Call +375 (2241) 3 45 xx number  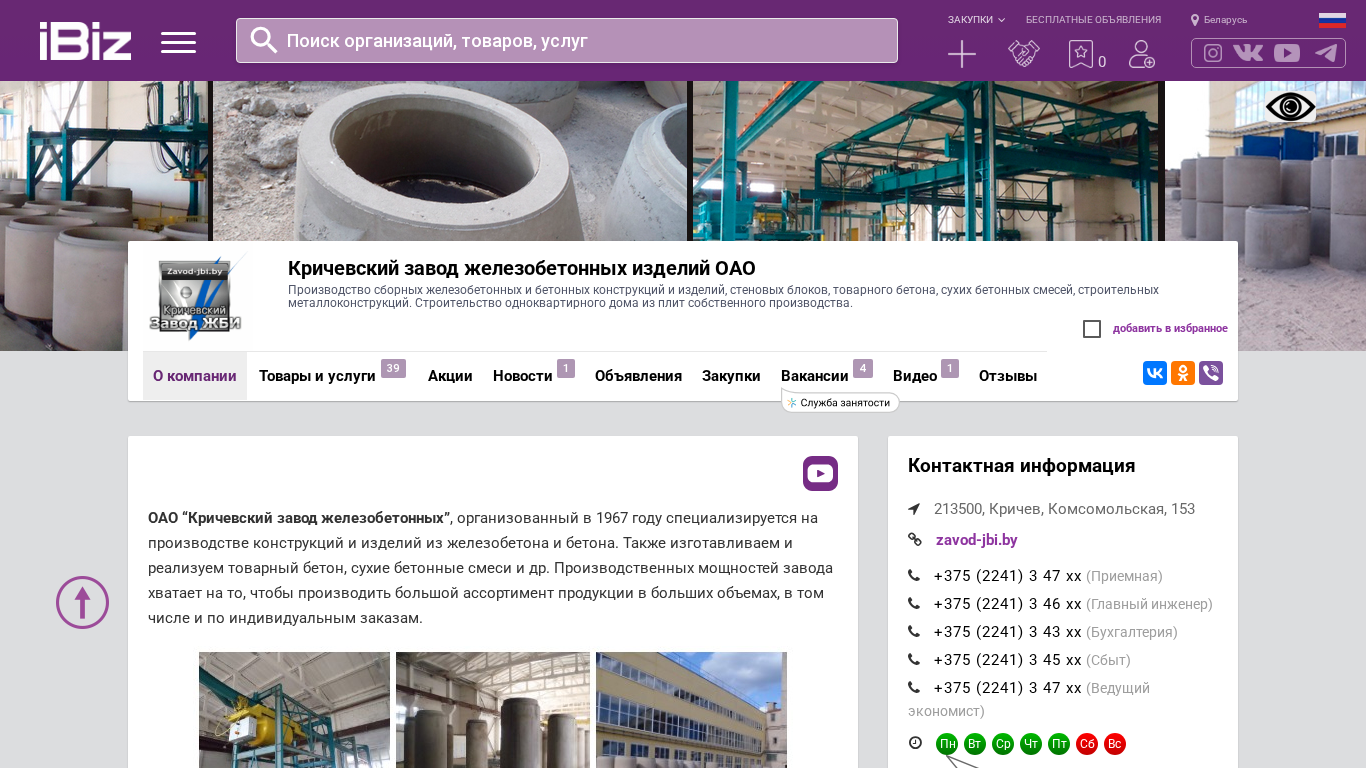coord(1008,660)
